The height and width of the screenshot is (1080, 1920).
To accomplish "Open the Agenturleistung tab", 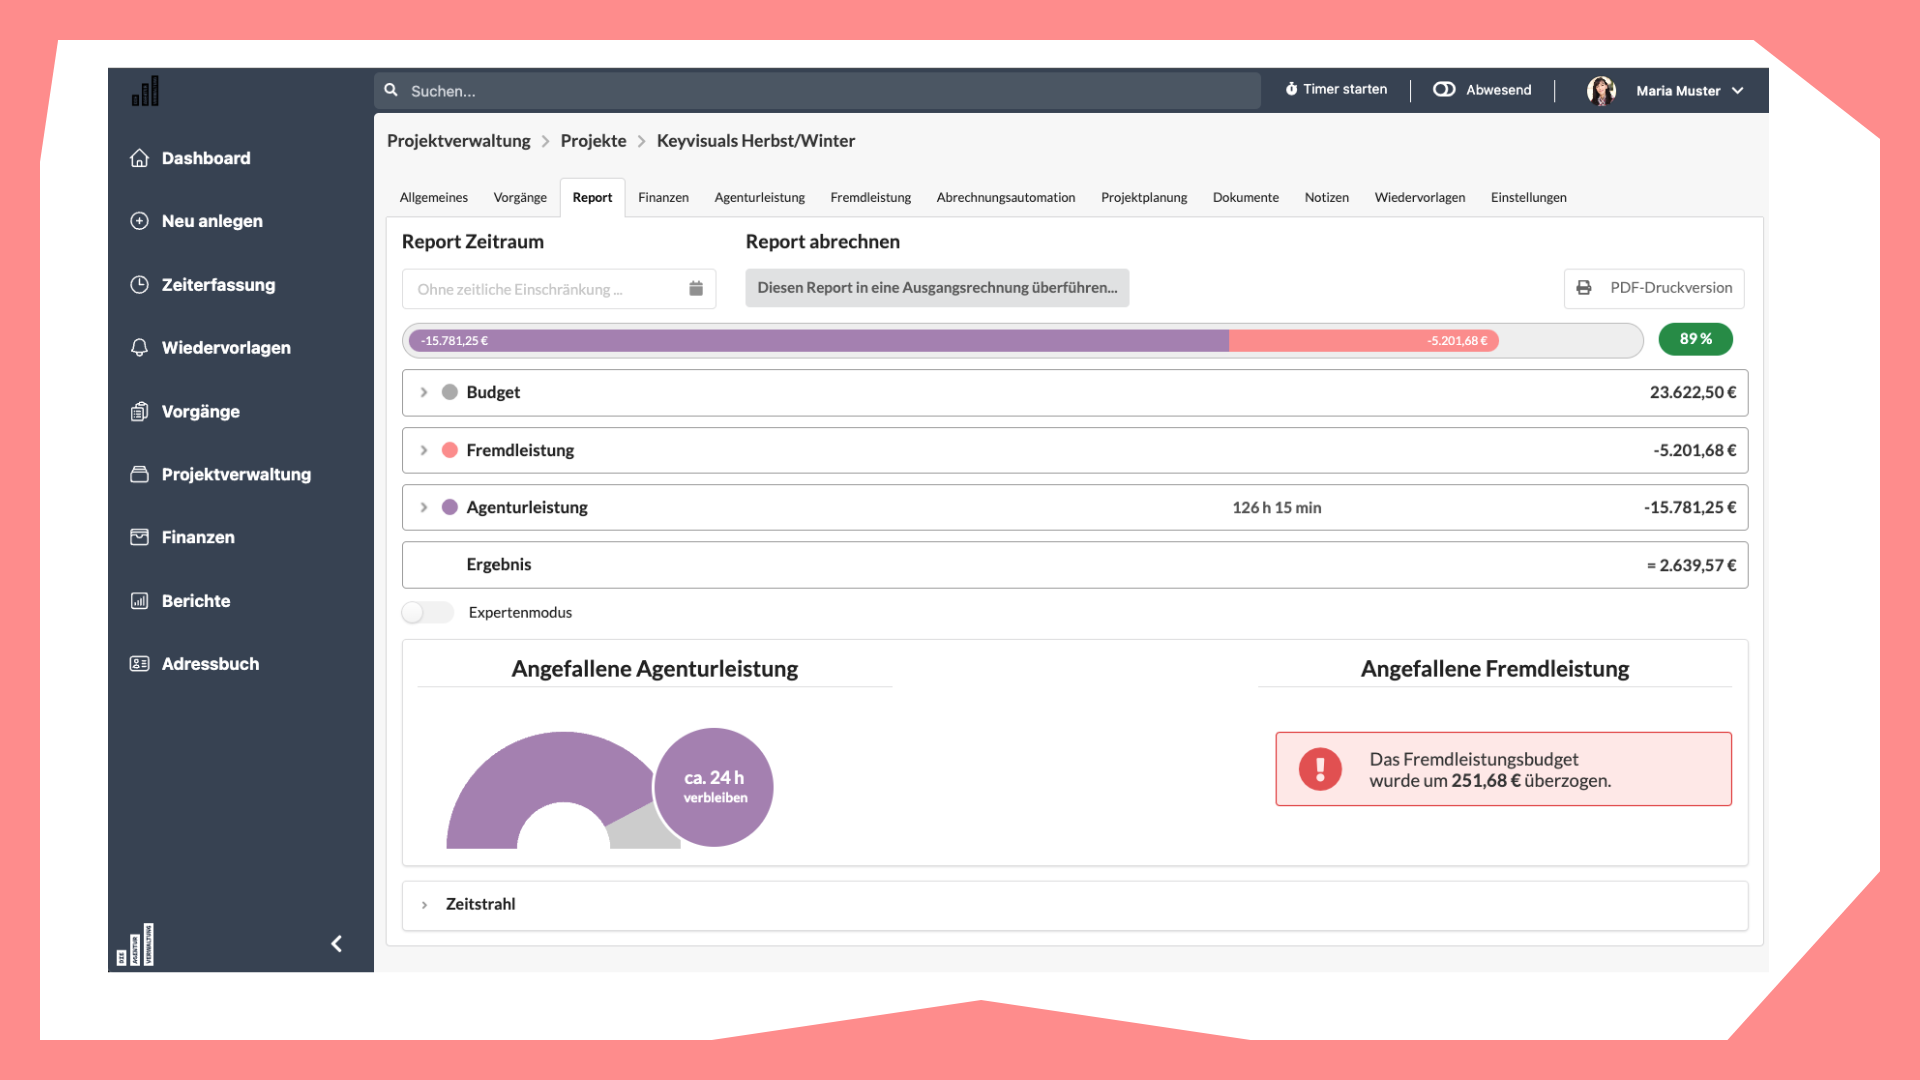I will point(759,197).
